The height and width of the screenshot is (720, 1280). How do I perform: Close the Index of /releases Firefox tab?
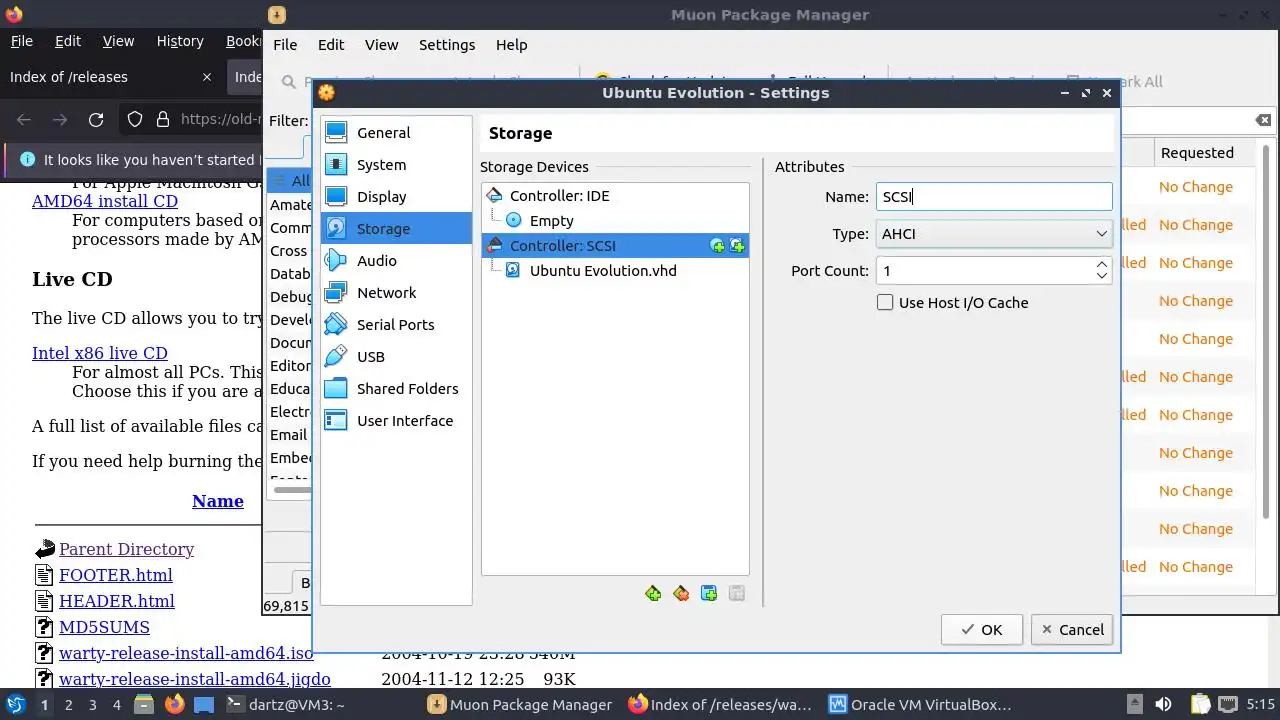(207, 77)
